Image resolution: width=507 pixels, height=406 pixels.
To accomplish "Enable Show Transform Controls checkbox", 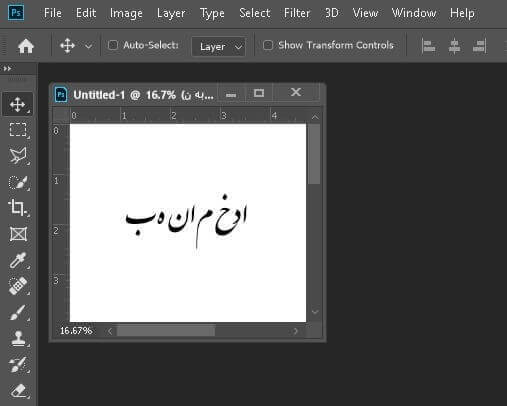I will point(268,45).
